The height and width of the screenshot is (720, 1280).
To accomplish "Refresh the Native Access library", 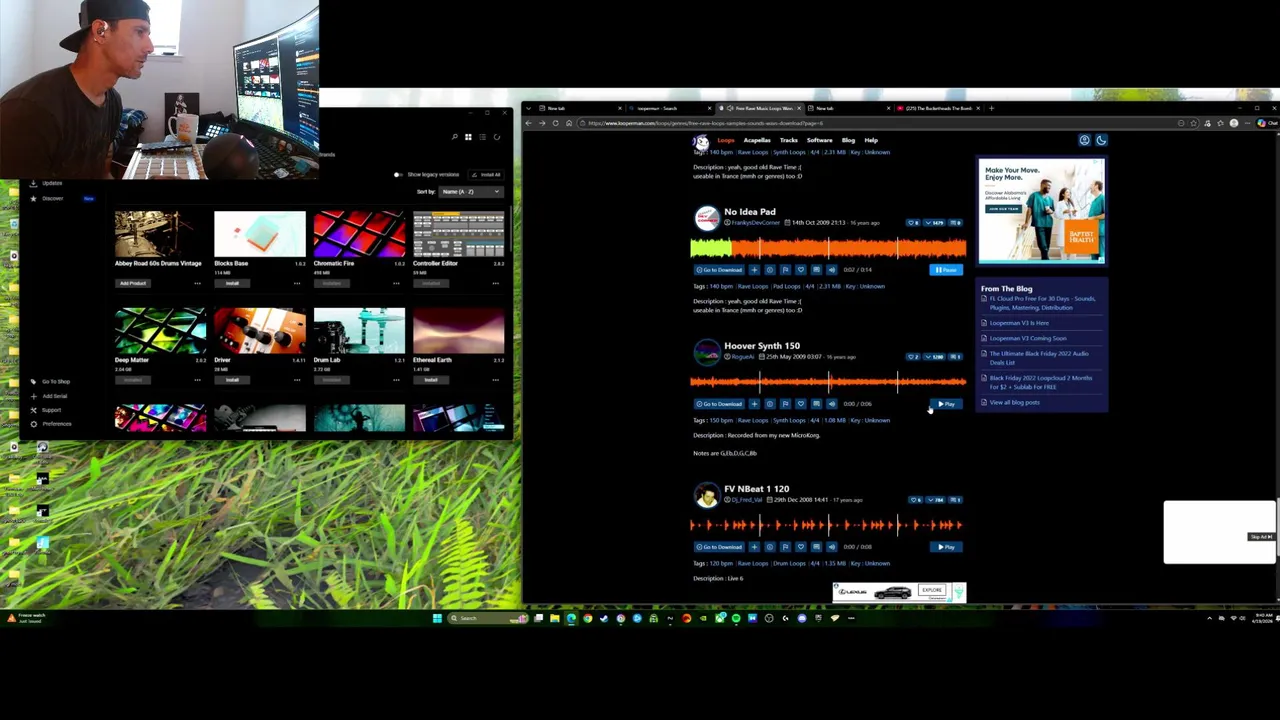I will 496,137.
